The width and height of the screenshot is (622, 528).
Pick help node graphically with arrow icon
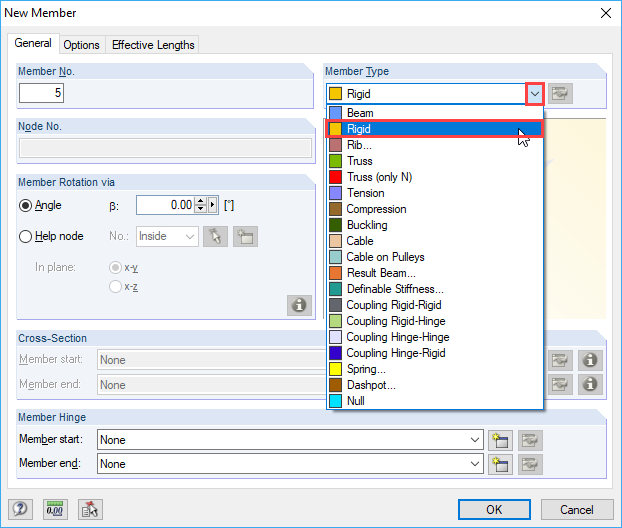[x=215, y=236]
